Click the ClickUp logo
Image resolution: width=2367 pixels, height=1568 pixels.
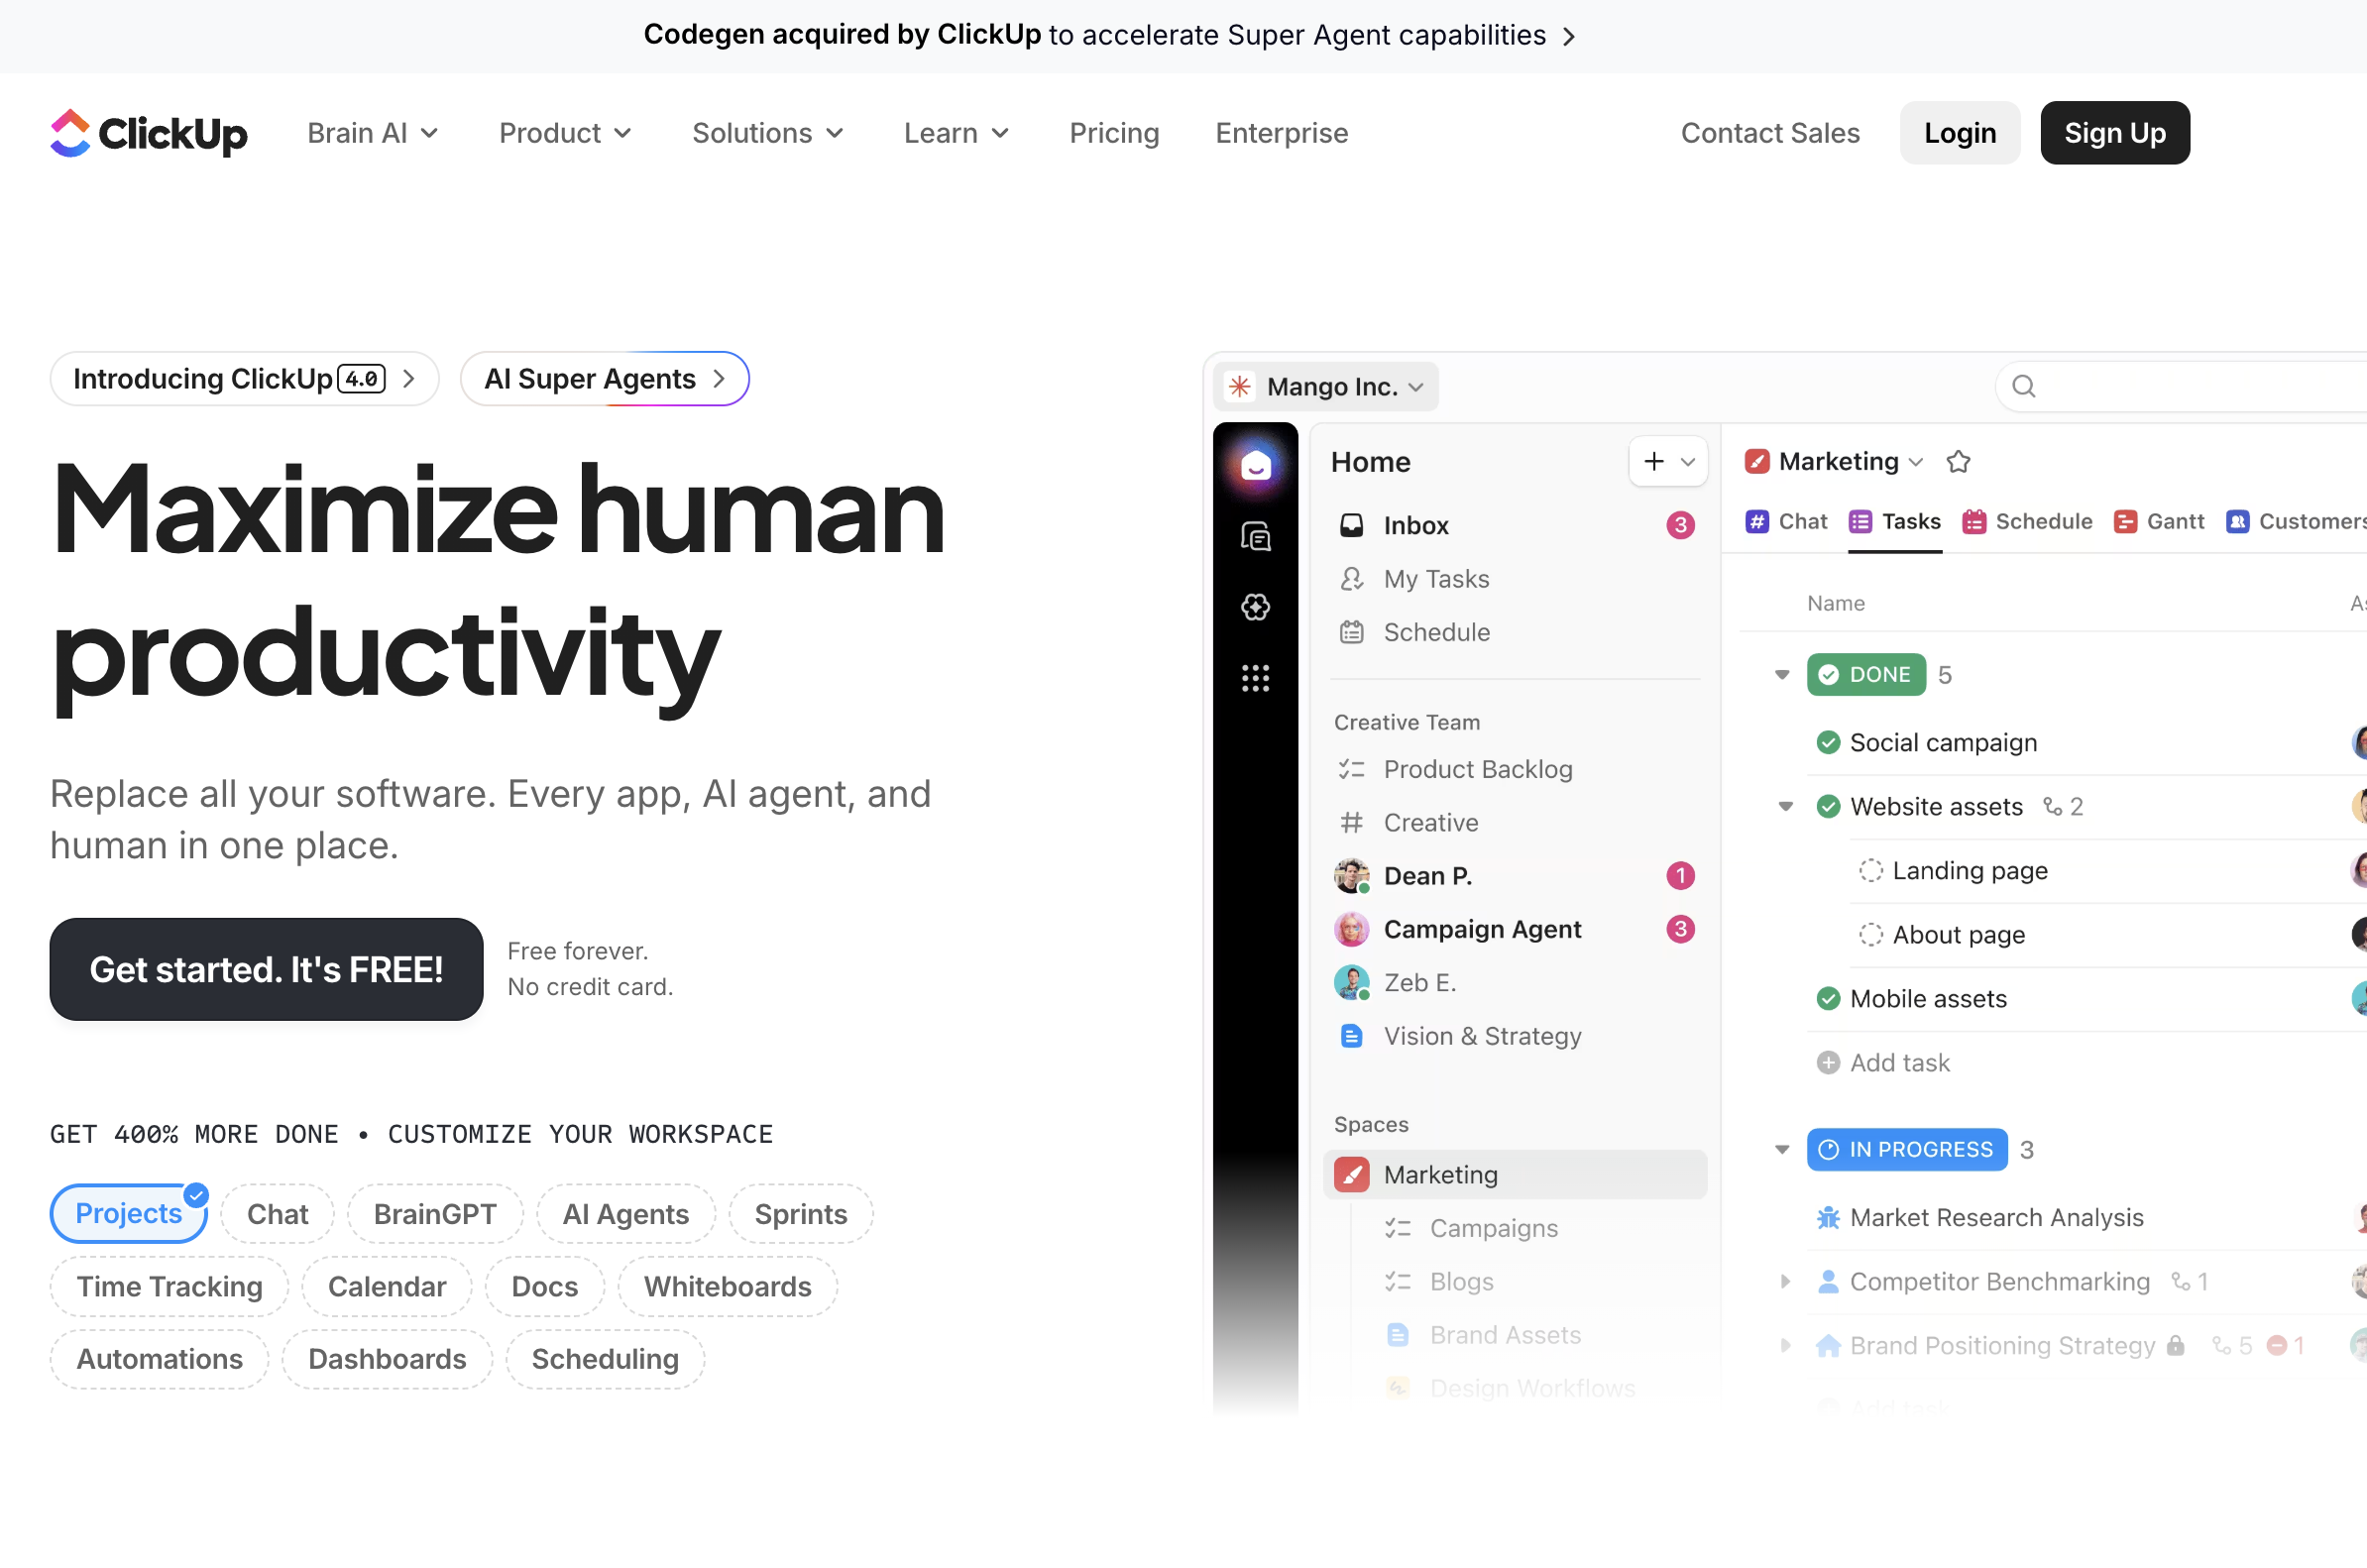tap(148, 133)
